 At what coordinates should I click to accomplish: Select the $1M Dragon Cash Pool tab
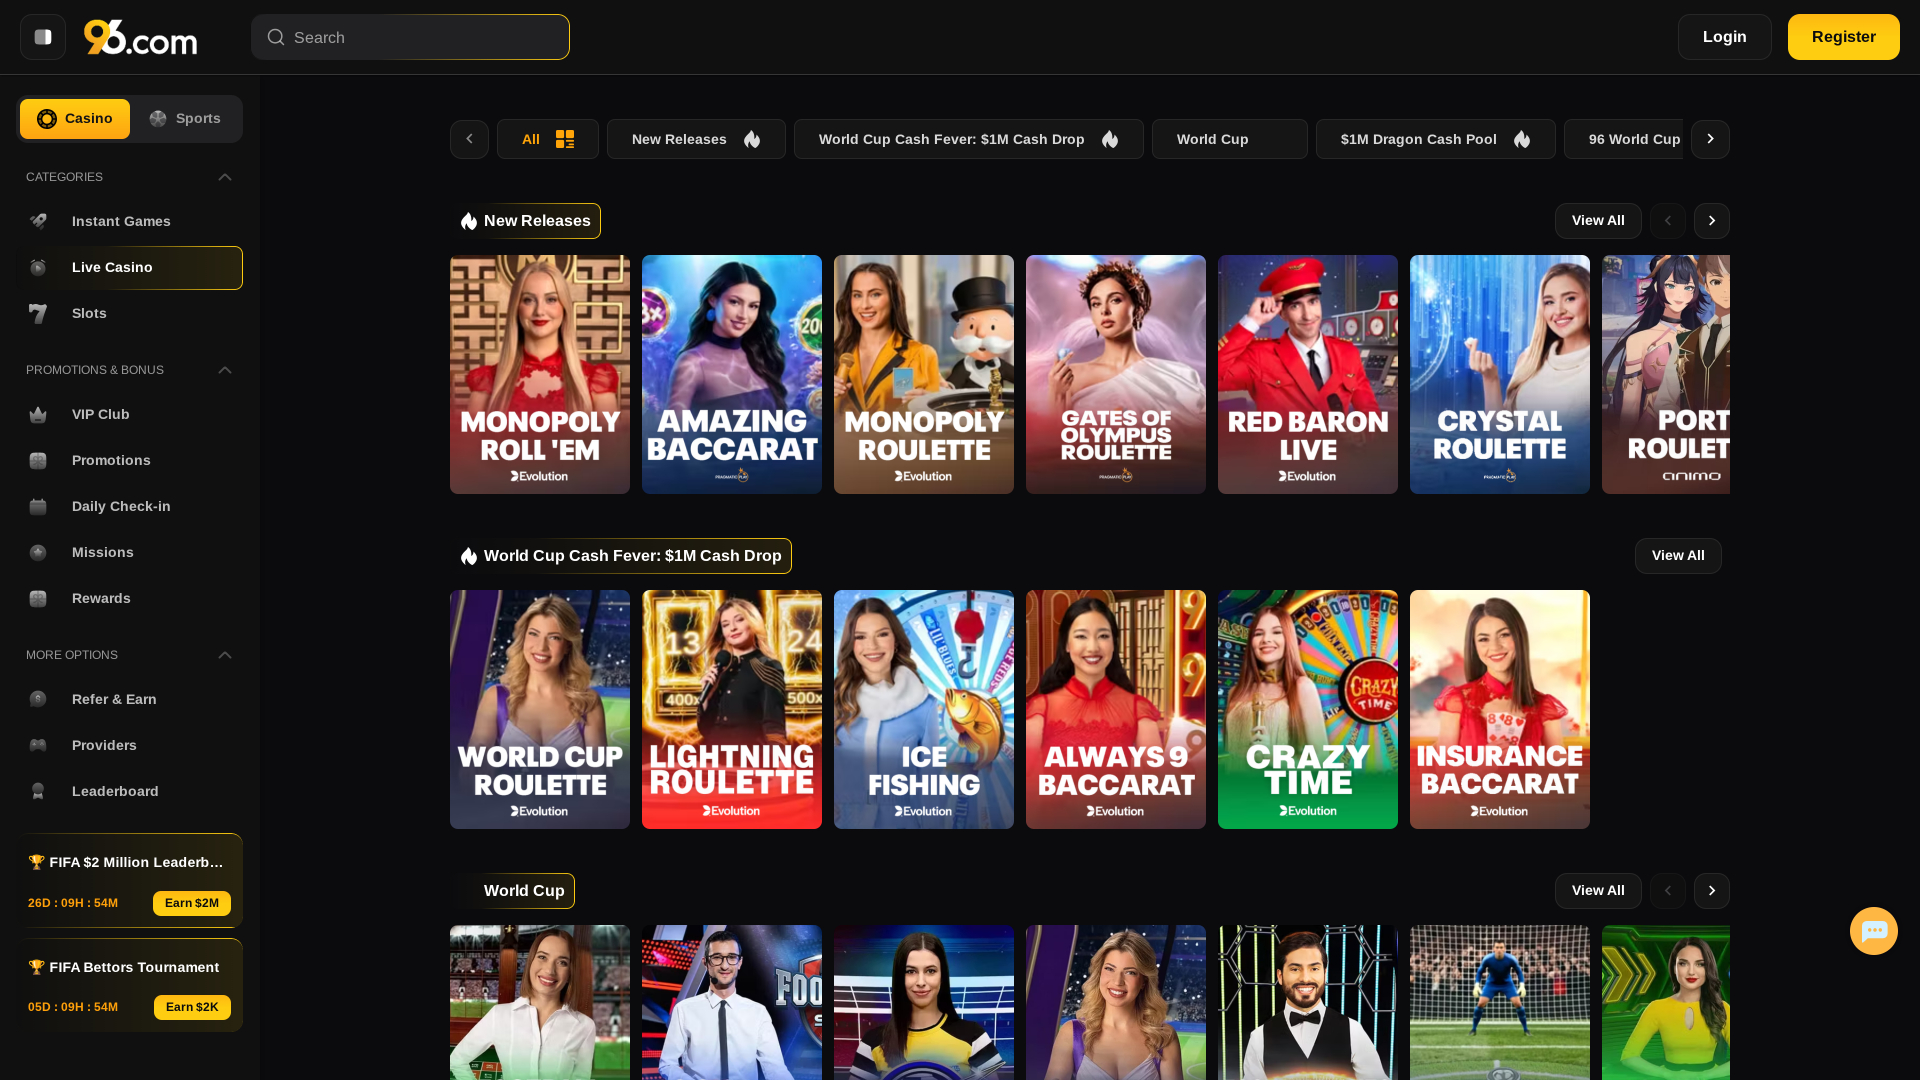[x=1436, y=139]
